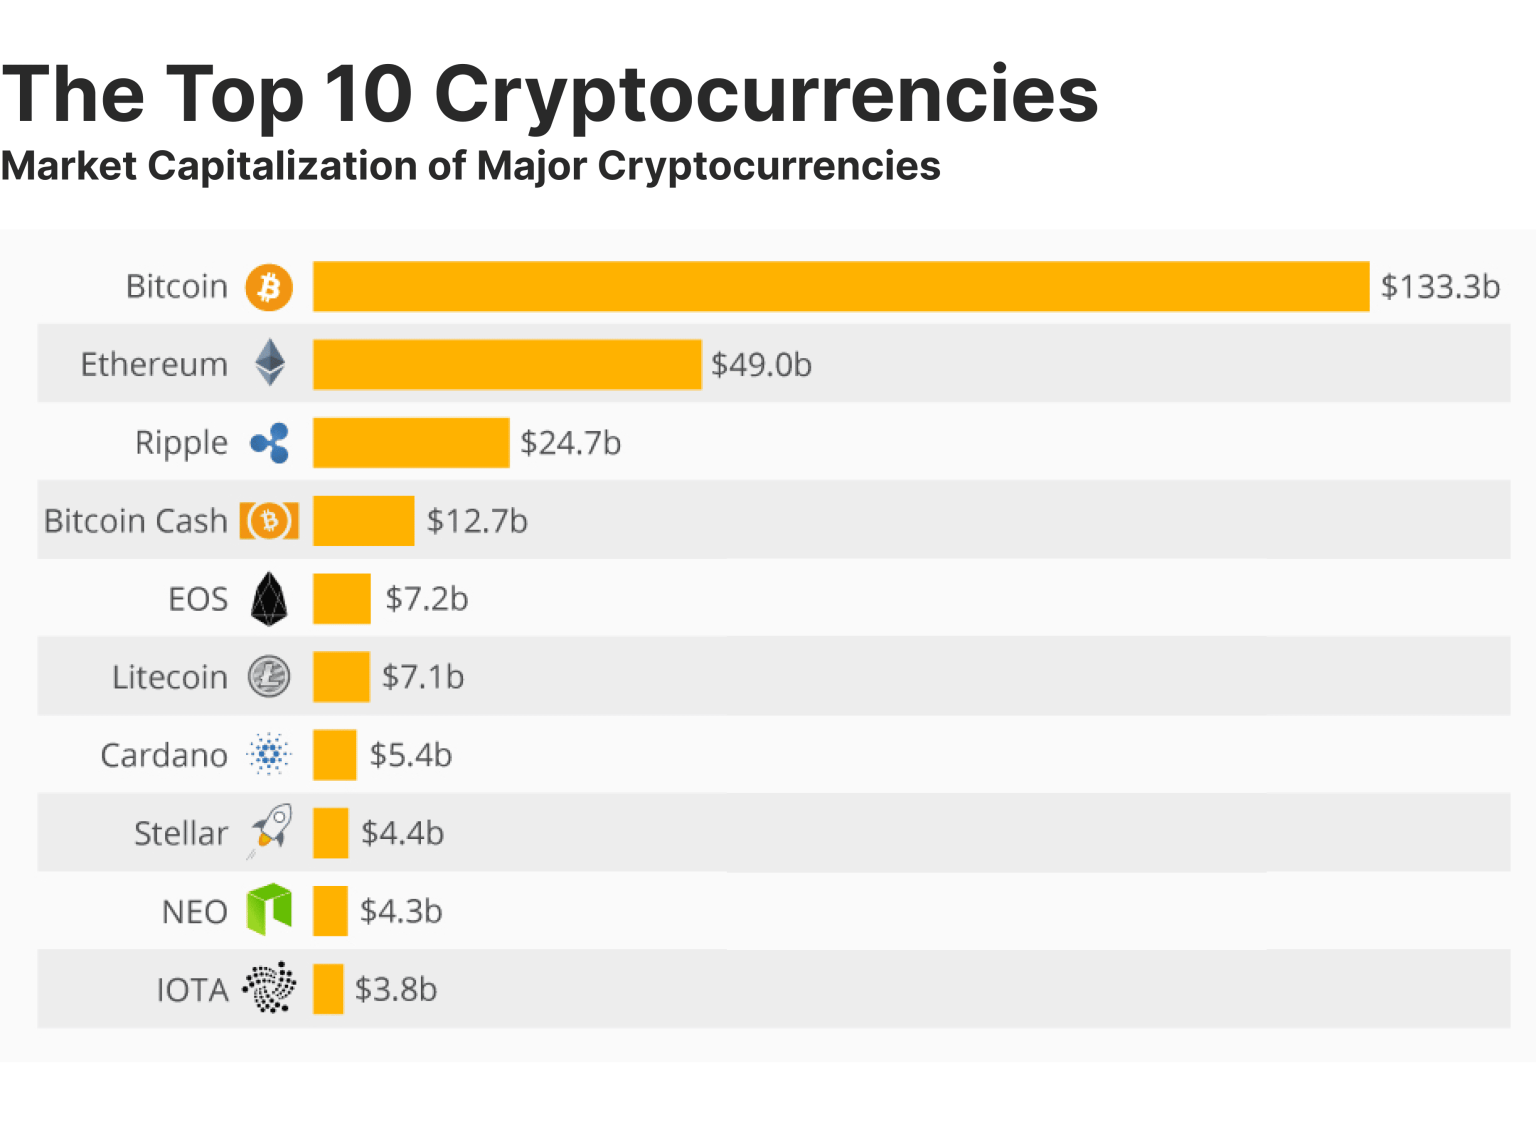Click the Ripple $24.7b bar
The width and height of the screenshot is (1536, 1127).
(x=411, y=443)
